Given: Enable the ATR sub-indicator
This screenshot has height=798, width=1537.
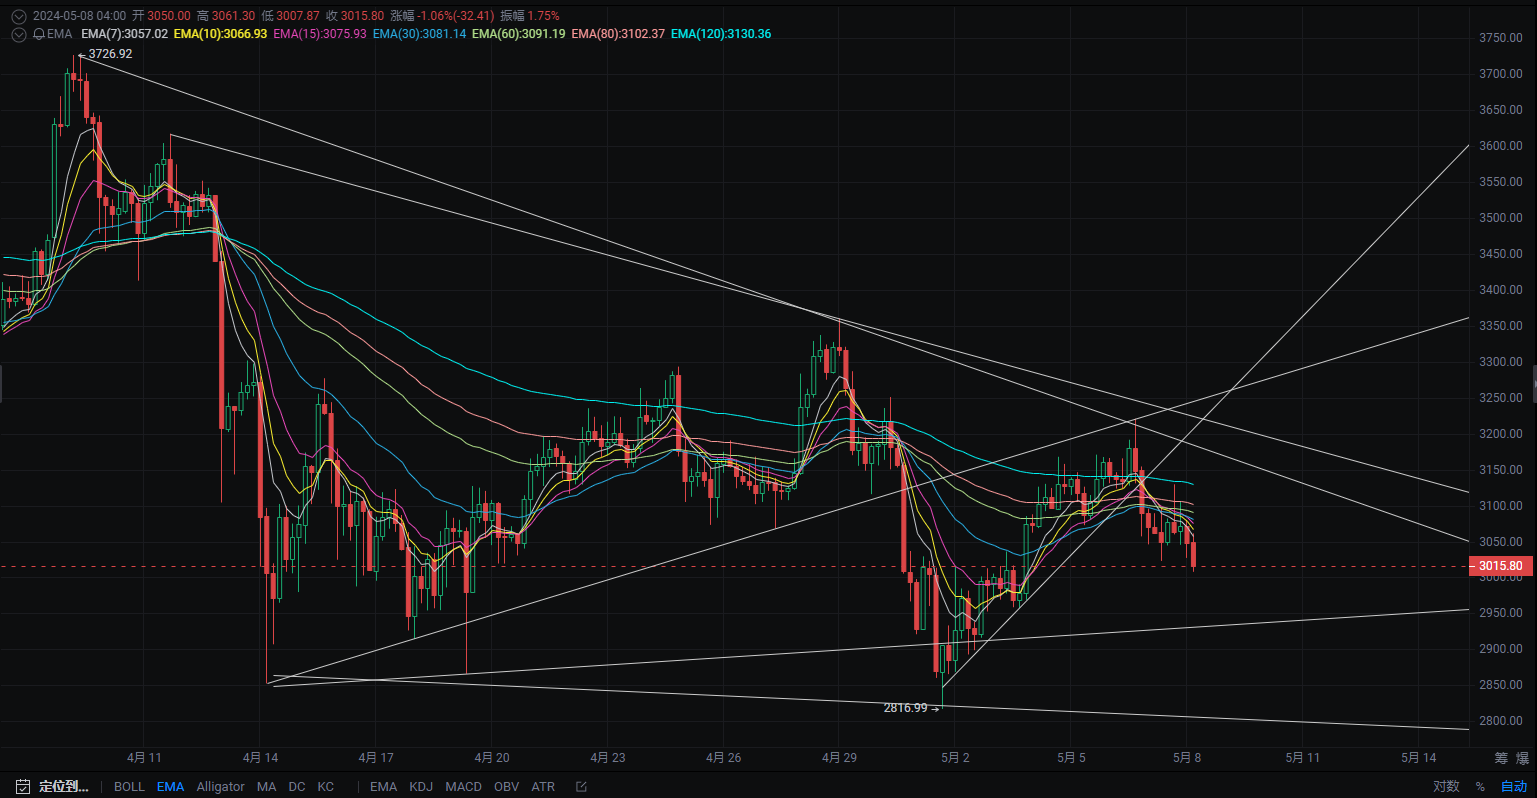Looking at the screenshot, I should point(543,787).
